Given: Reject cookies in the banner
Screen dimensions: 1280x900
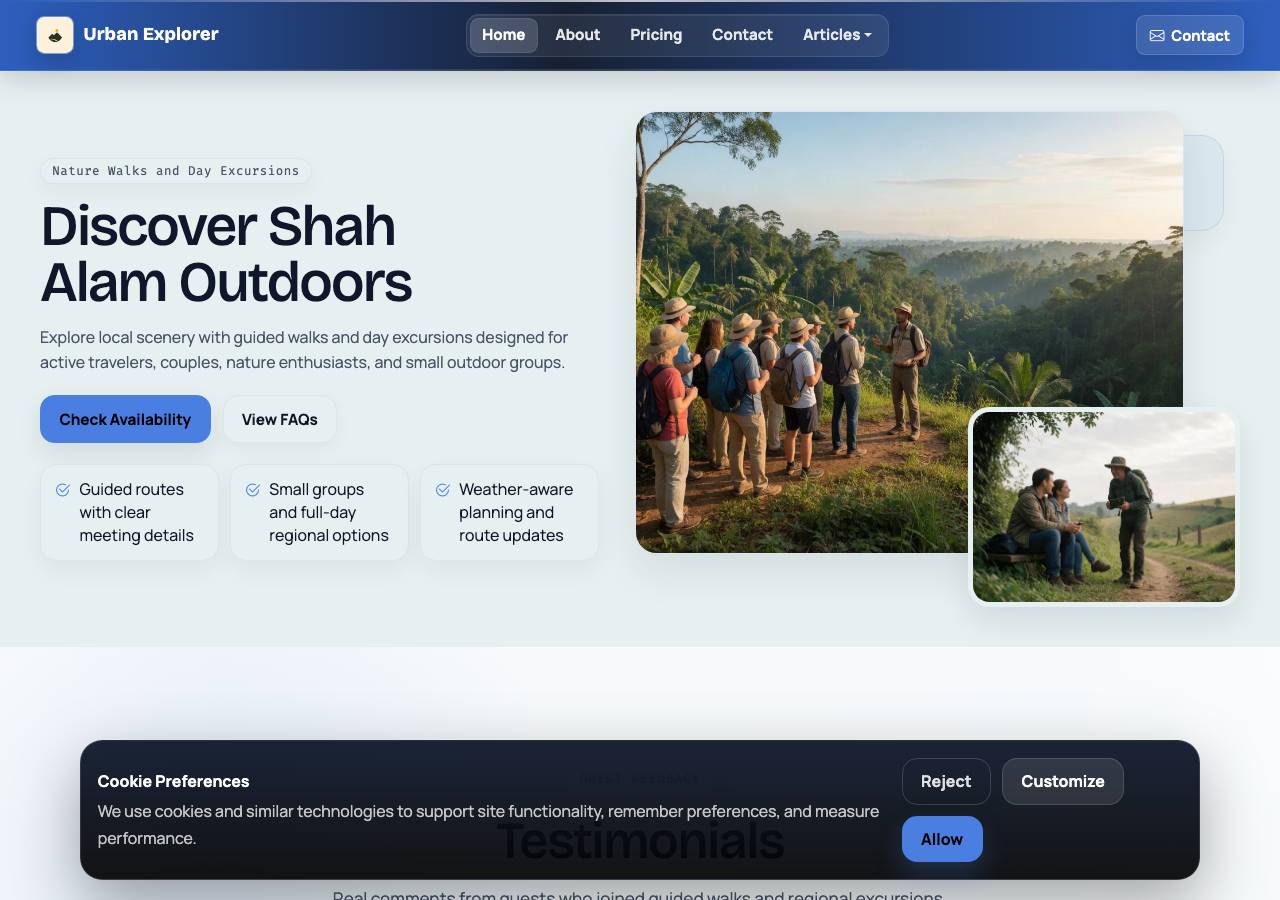Looking at the screenshot, I should pyautogui.click(x=946, y=781).
